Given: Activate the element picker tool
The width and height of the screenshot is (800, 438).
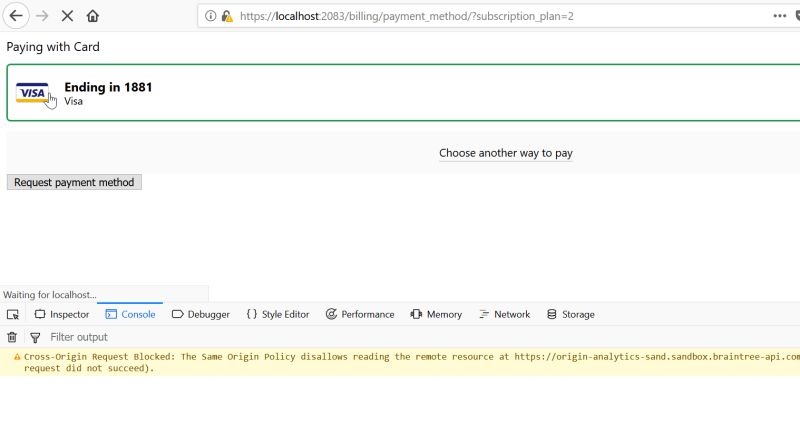Looking at the screenshot, I should pyautogui.click(x=13, y=314).
